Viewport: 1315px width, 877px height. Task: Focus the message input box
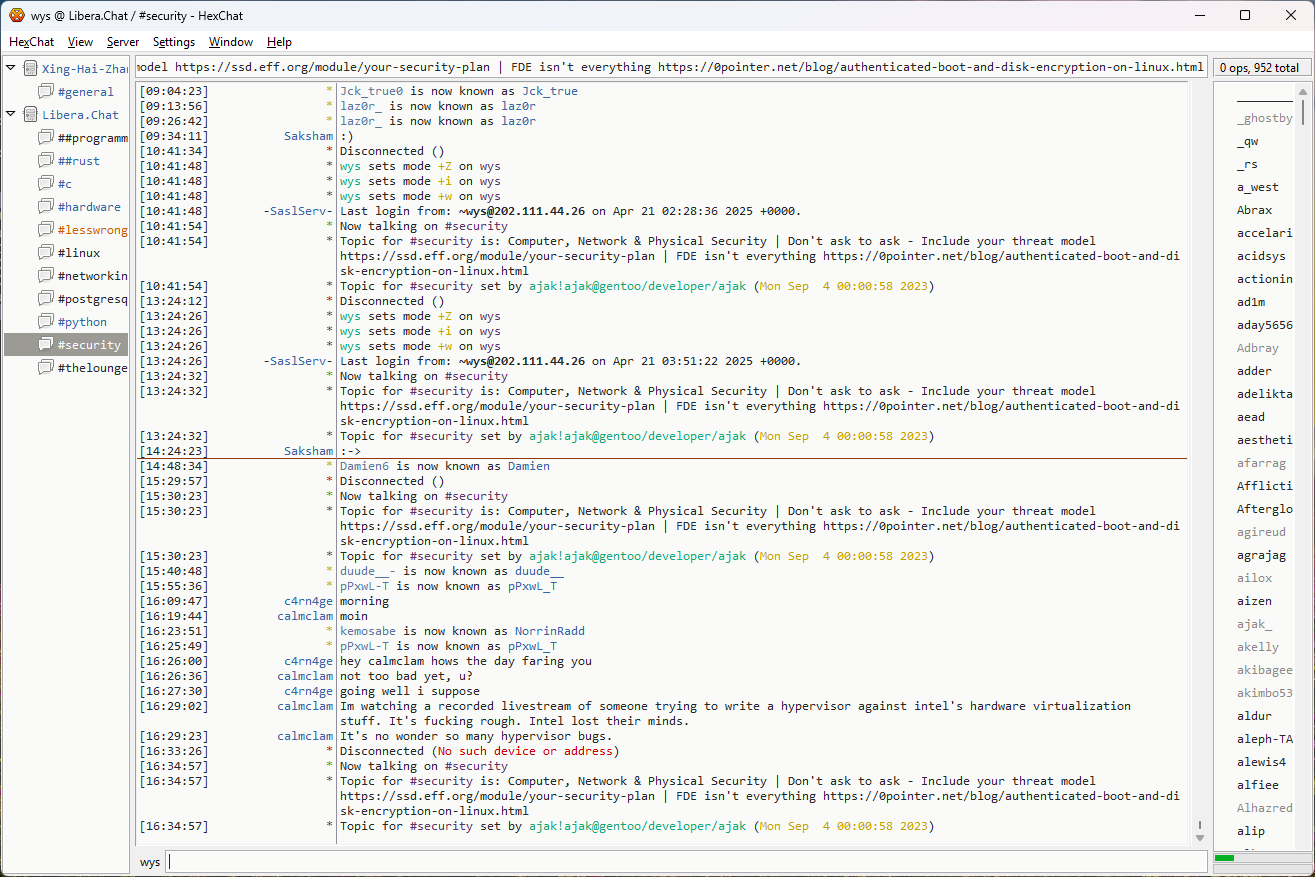pyautogui.click(x=685, y=862)
